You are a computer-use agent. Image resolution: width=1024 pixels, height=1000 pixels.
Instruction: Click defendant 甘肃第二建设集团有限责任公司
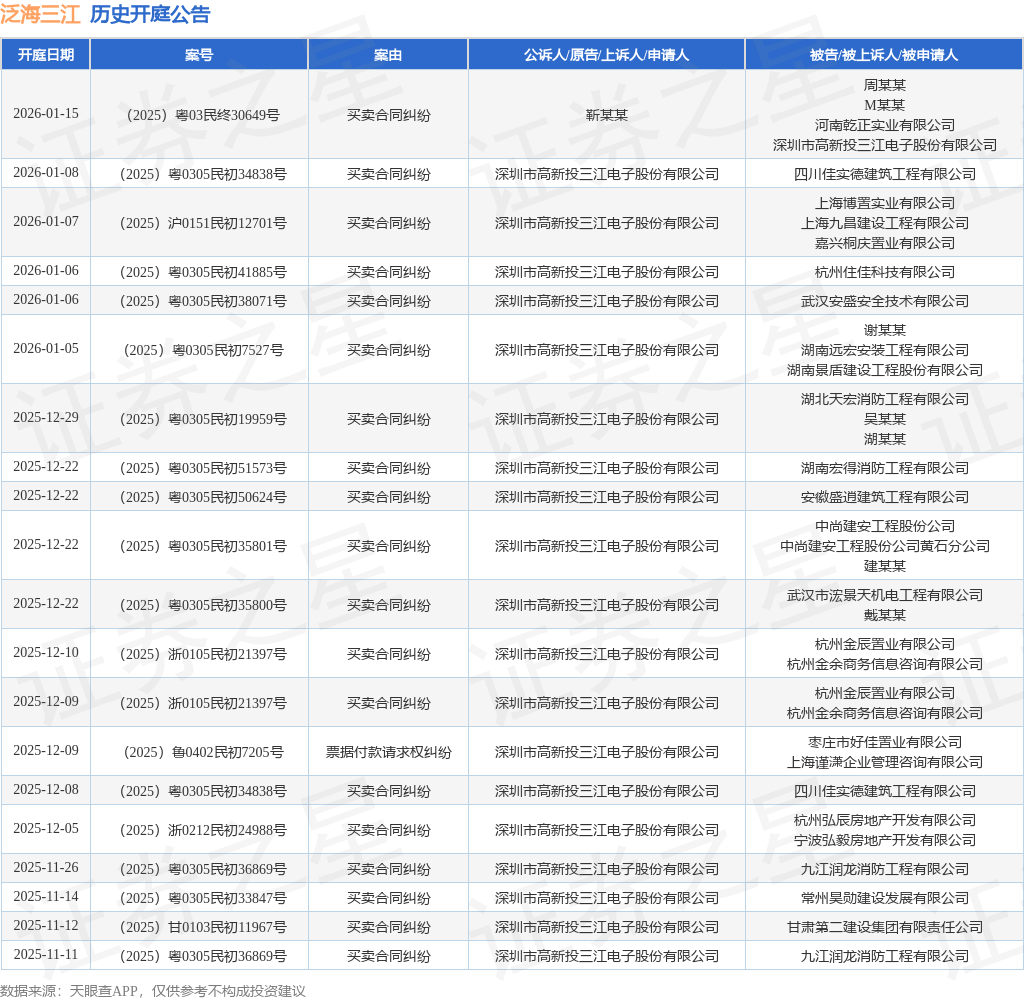pos(884,927)
